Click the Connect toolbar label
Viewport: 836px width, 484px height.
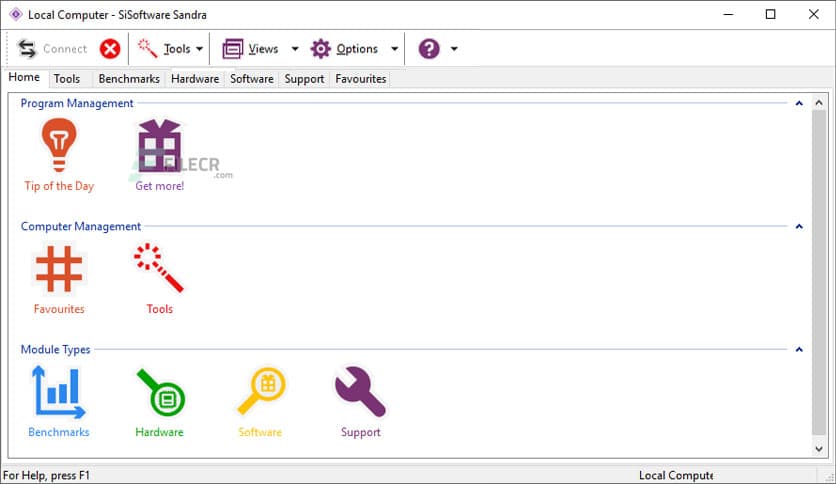[65, 49]
